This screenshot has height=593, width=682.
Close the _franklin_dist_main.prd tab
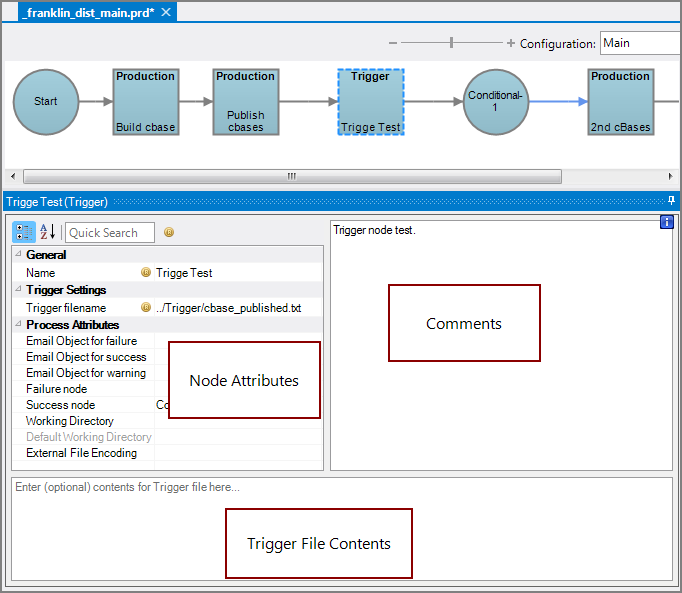click(x=166, y=12)
